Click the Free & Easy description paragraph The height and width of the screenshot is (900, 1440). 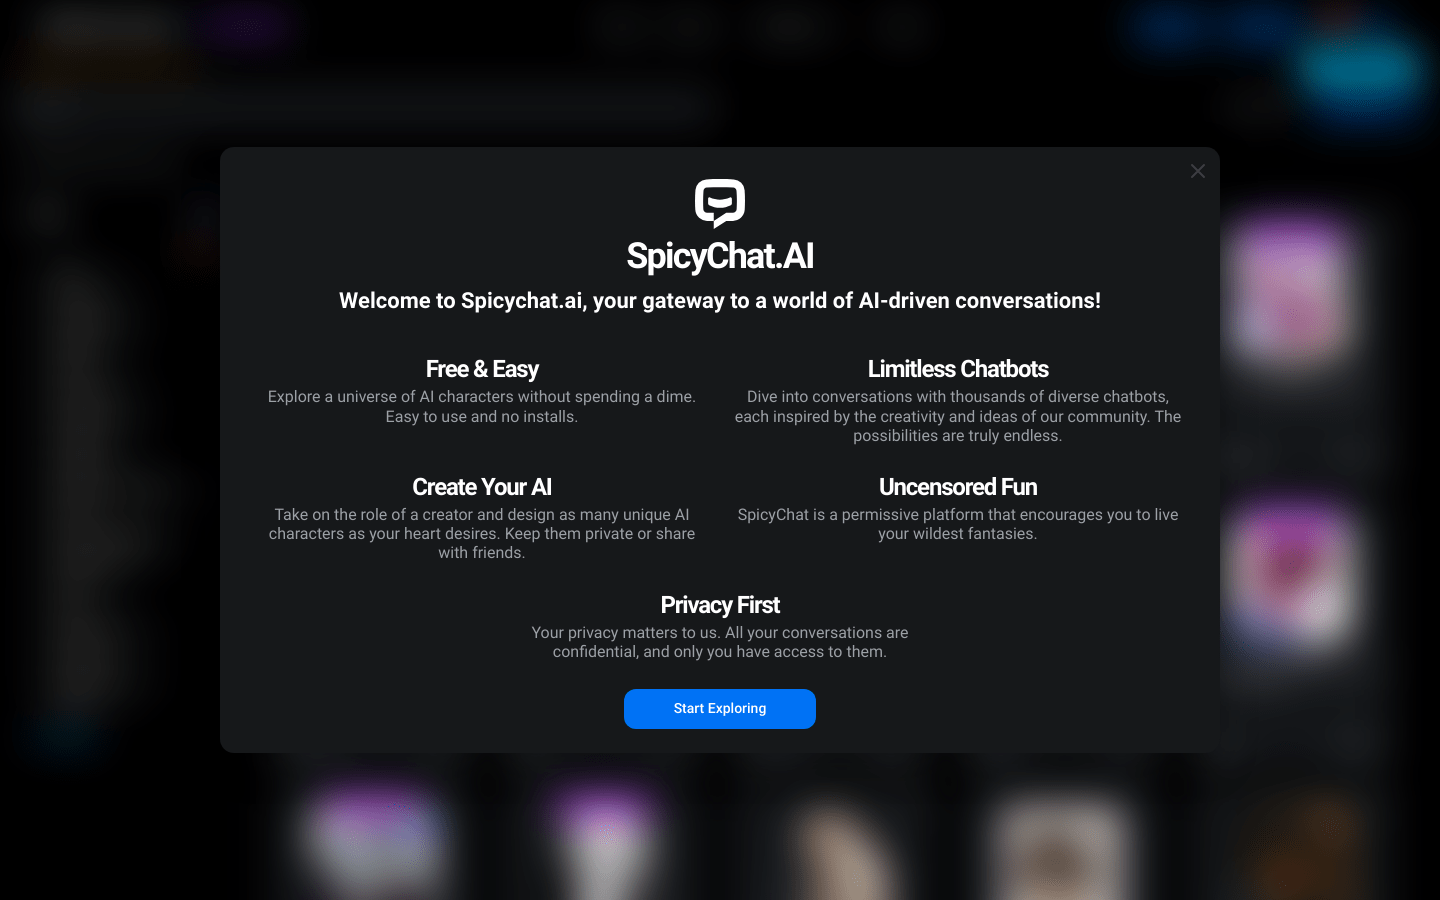[482, 407]
